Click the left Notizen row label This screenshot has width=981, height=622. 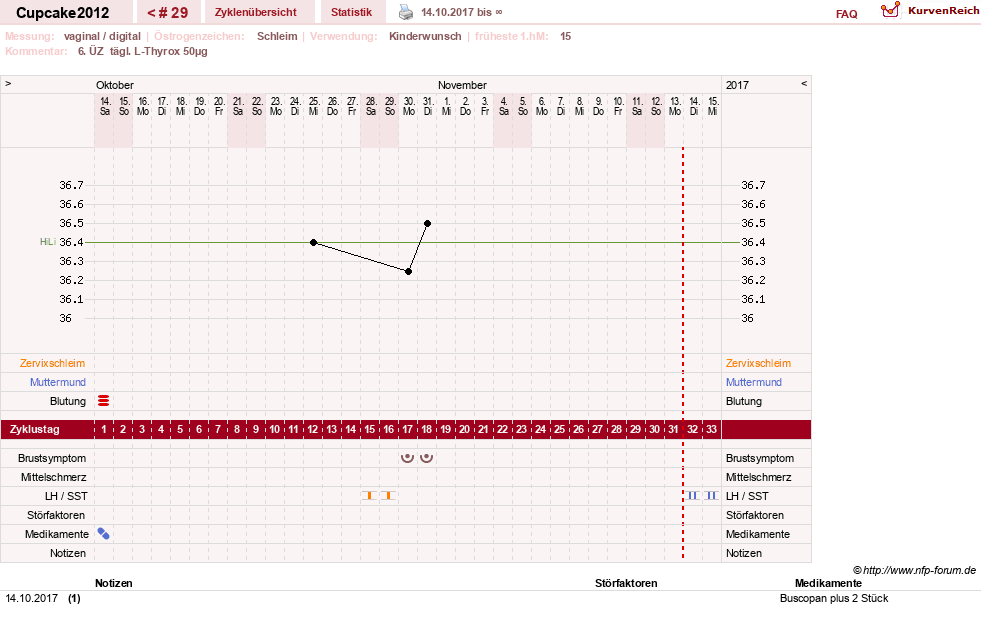coord(68,553)
